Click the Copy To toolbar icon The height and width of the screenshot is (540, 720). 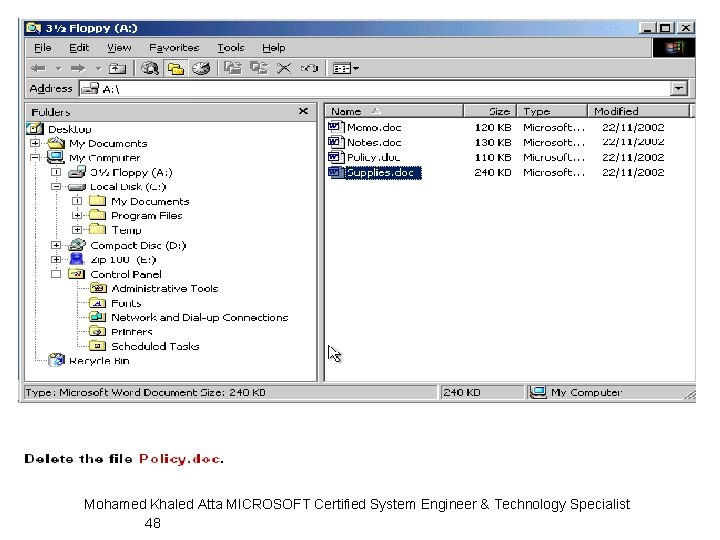pos(259,68)
